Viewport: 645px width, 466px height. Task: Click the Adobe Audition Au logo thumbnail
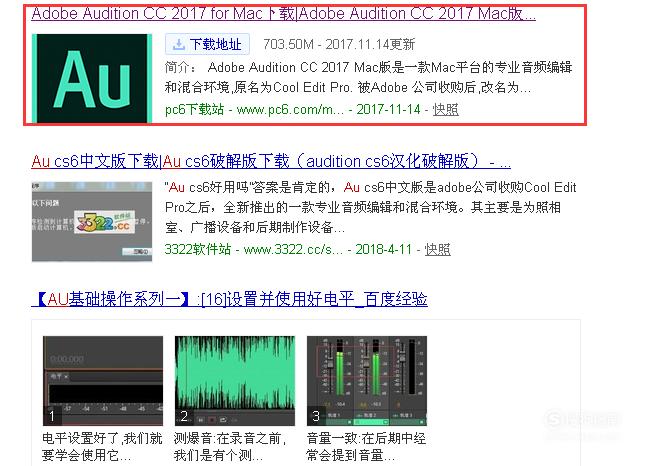[x=92, y=78]
